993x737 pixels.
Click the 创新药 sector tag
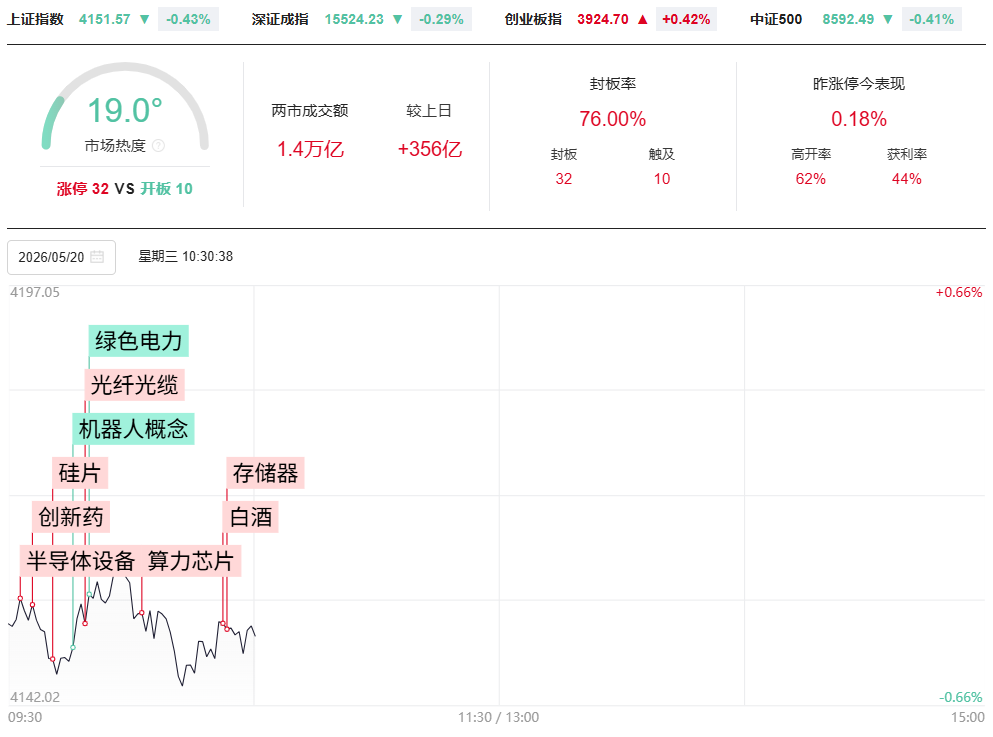(x=71, y=517)
